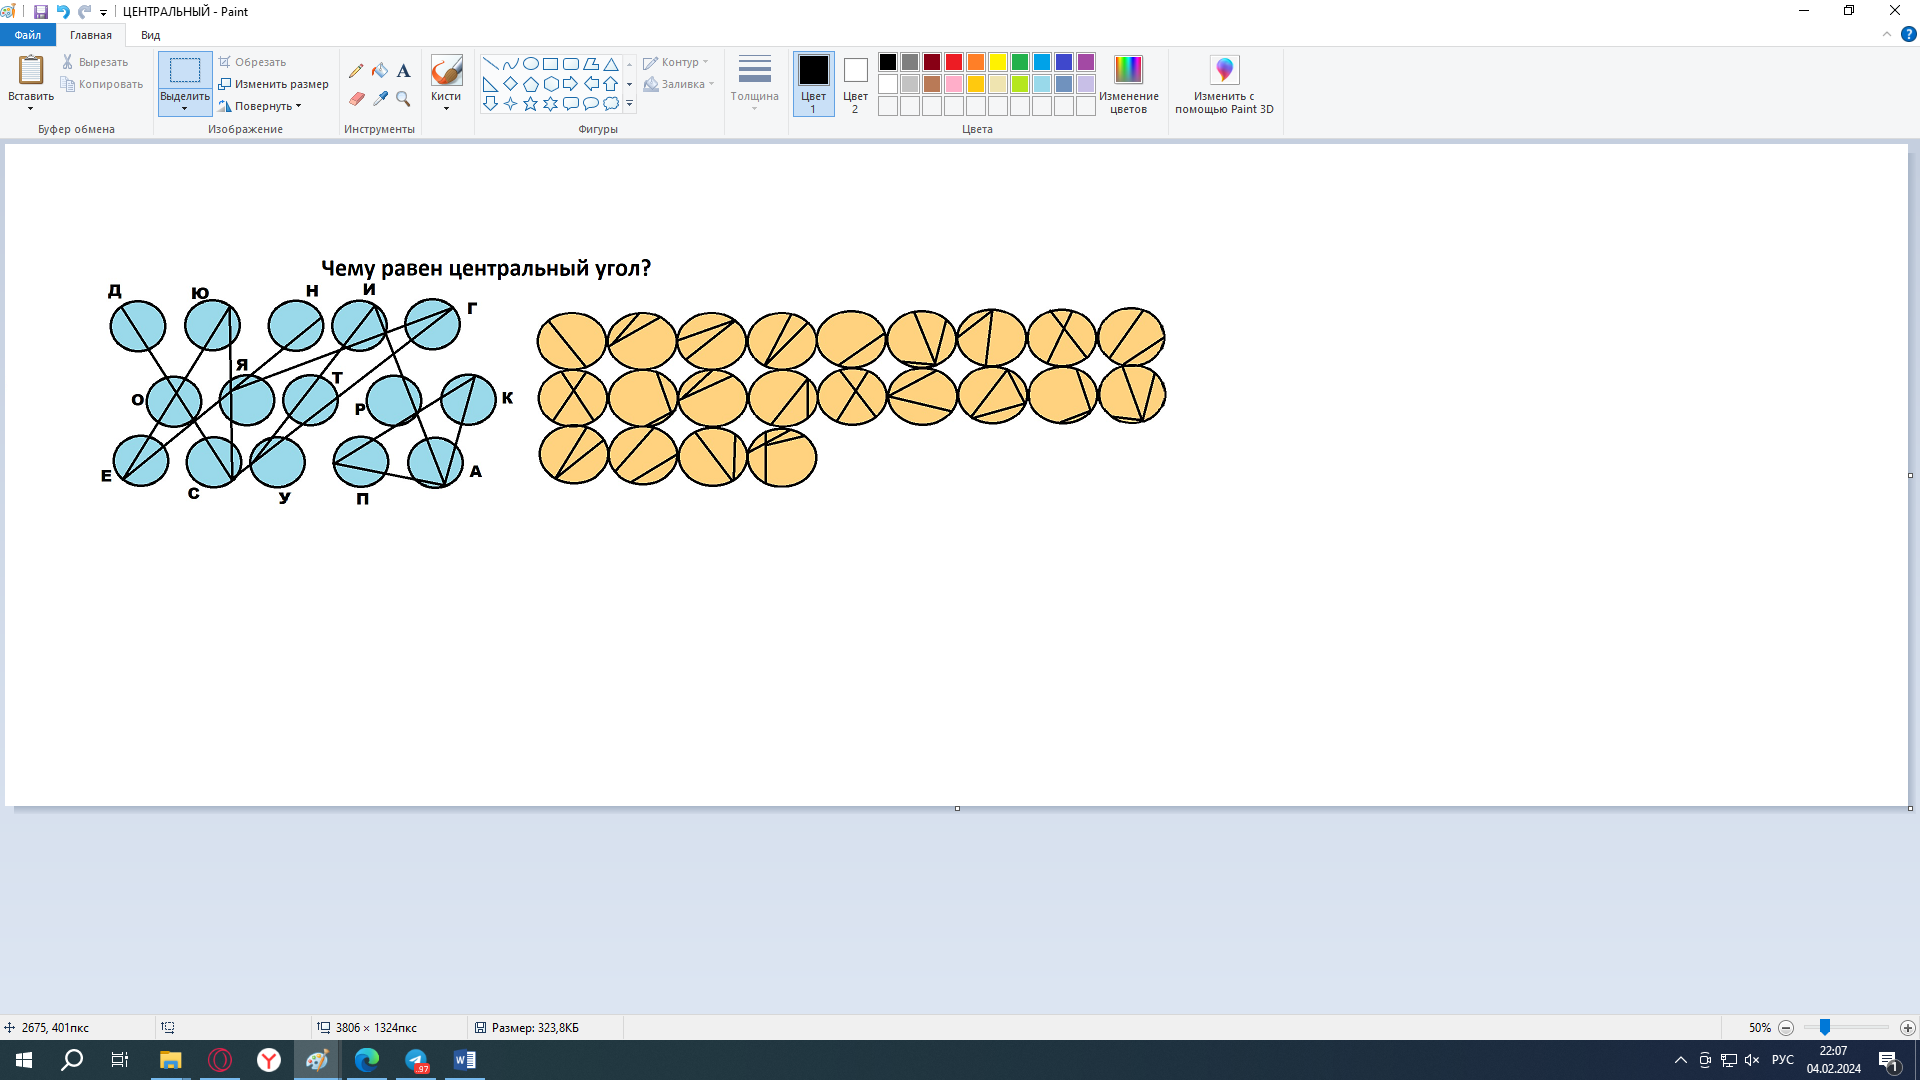Switch to the Вид tab
Viewport: 1920px width, 1080px height.
tap(150, 35)
